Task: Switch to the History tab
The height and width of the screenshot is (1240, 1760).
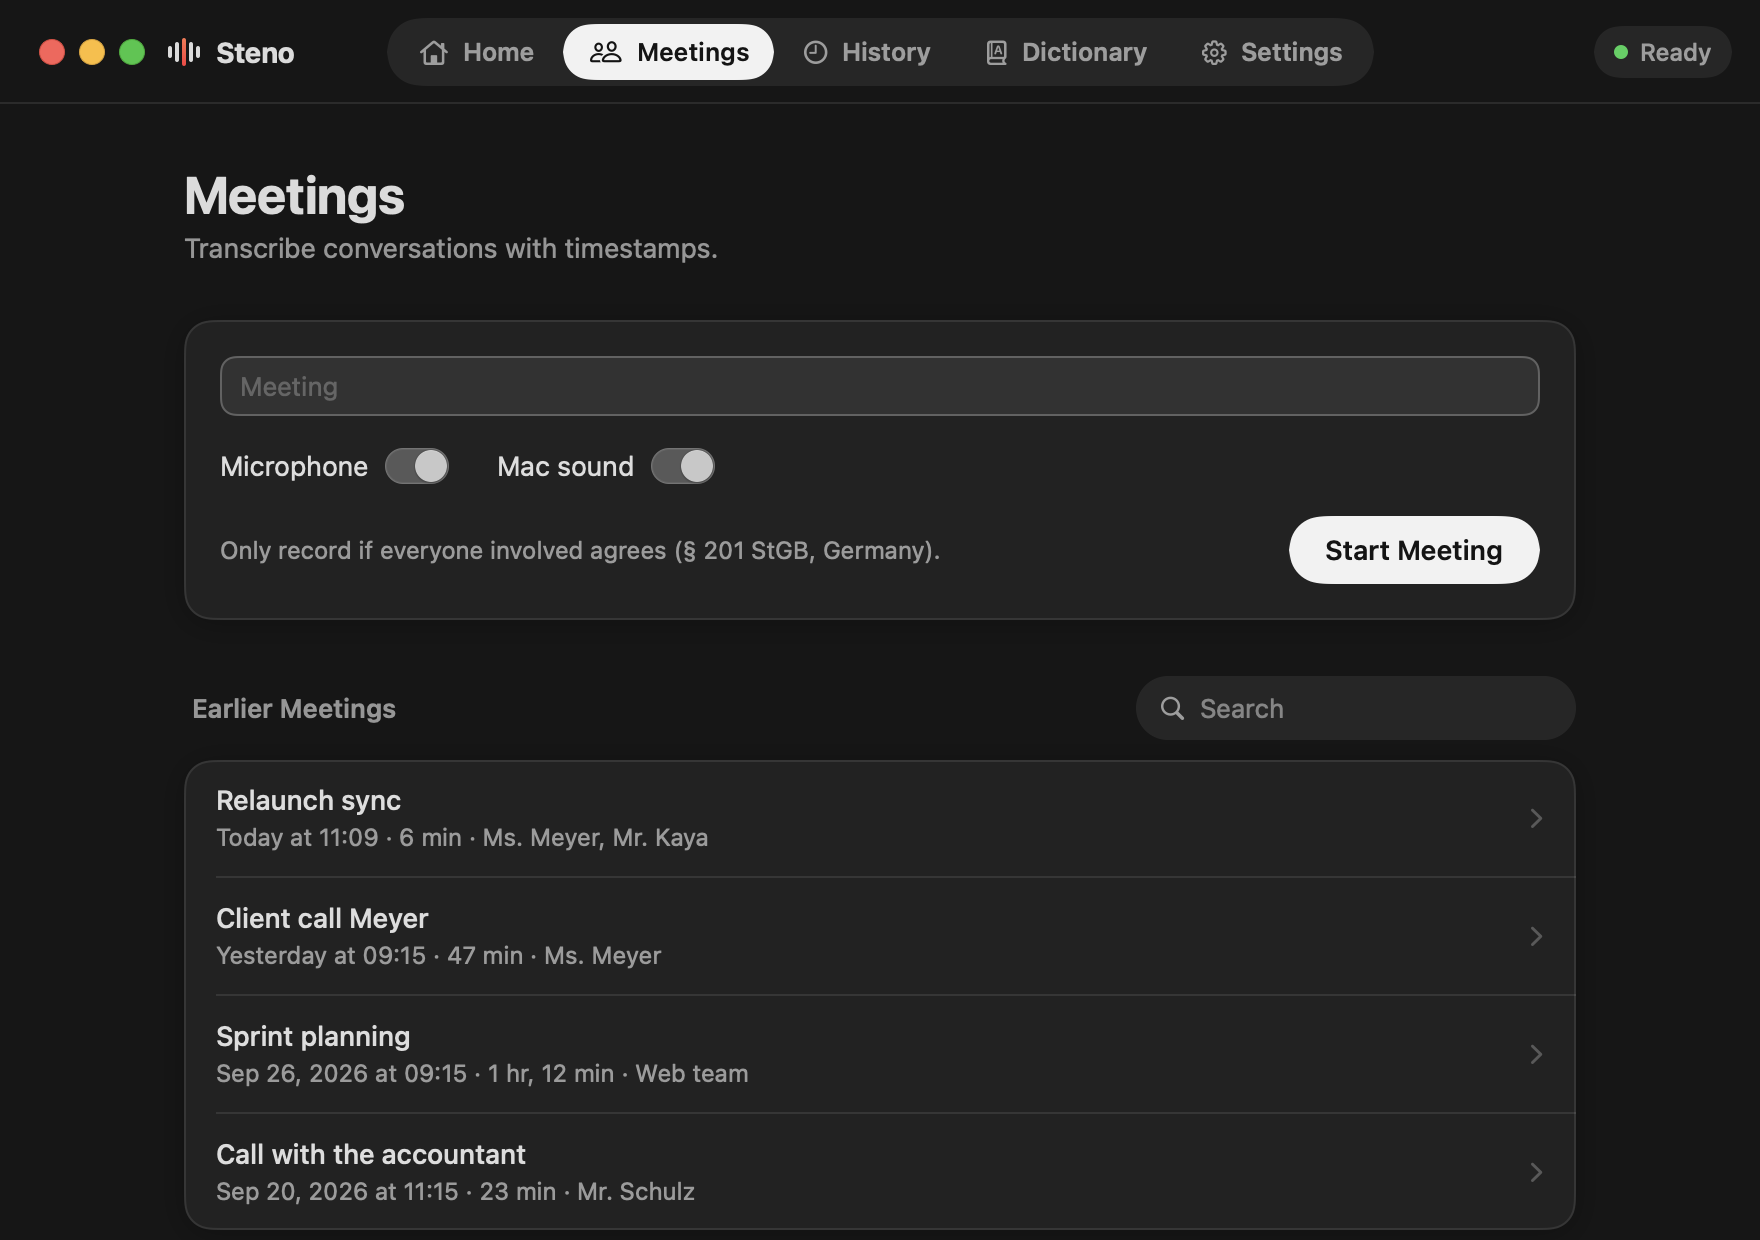Action: (x=867, y=52)
